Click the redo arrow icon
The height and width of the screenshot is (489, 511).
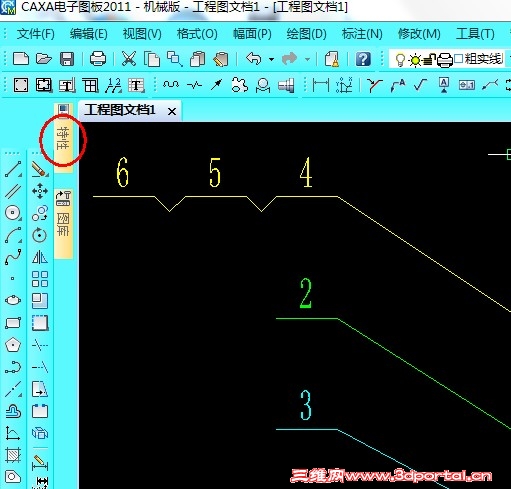click(x=289, y=59)
